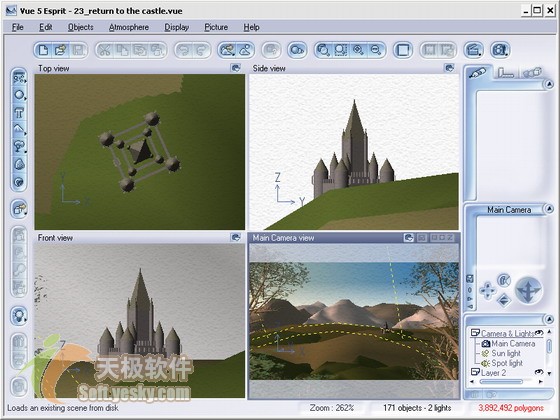Add a sphere primitive from left toolbar

click(19, 95)
